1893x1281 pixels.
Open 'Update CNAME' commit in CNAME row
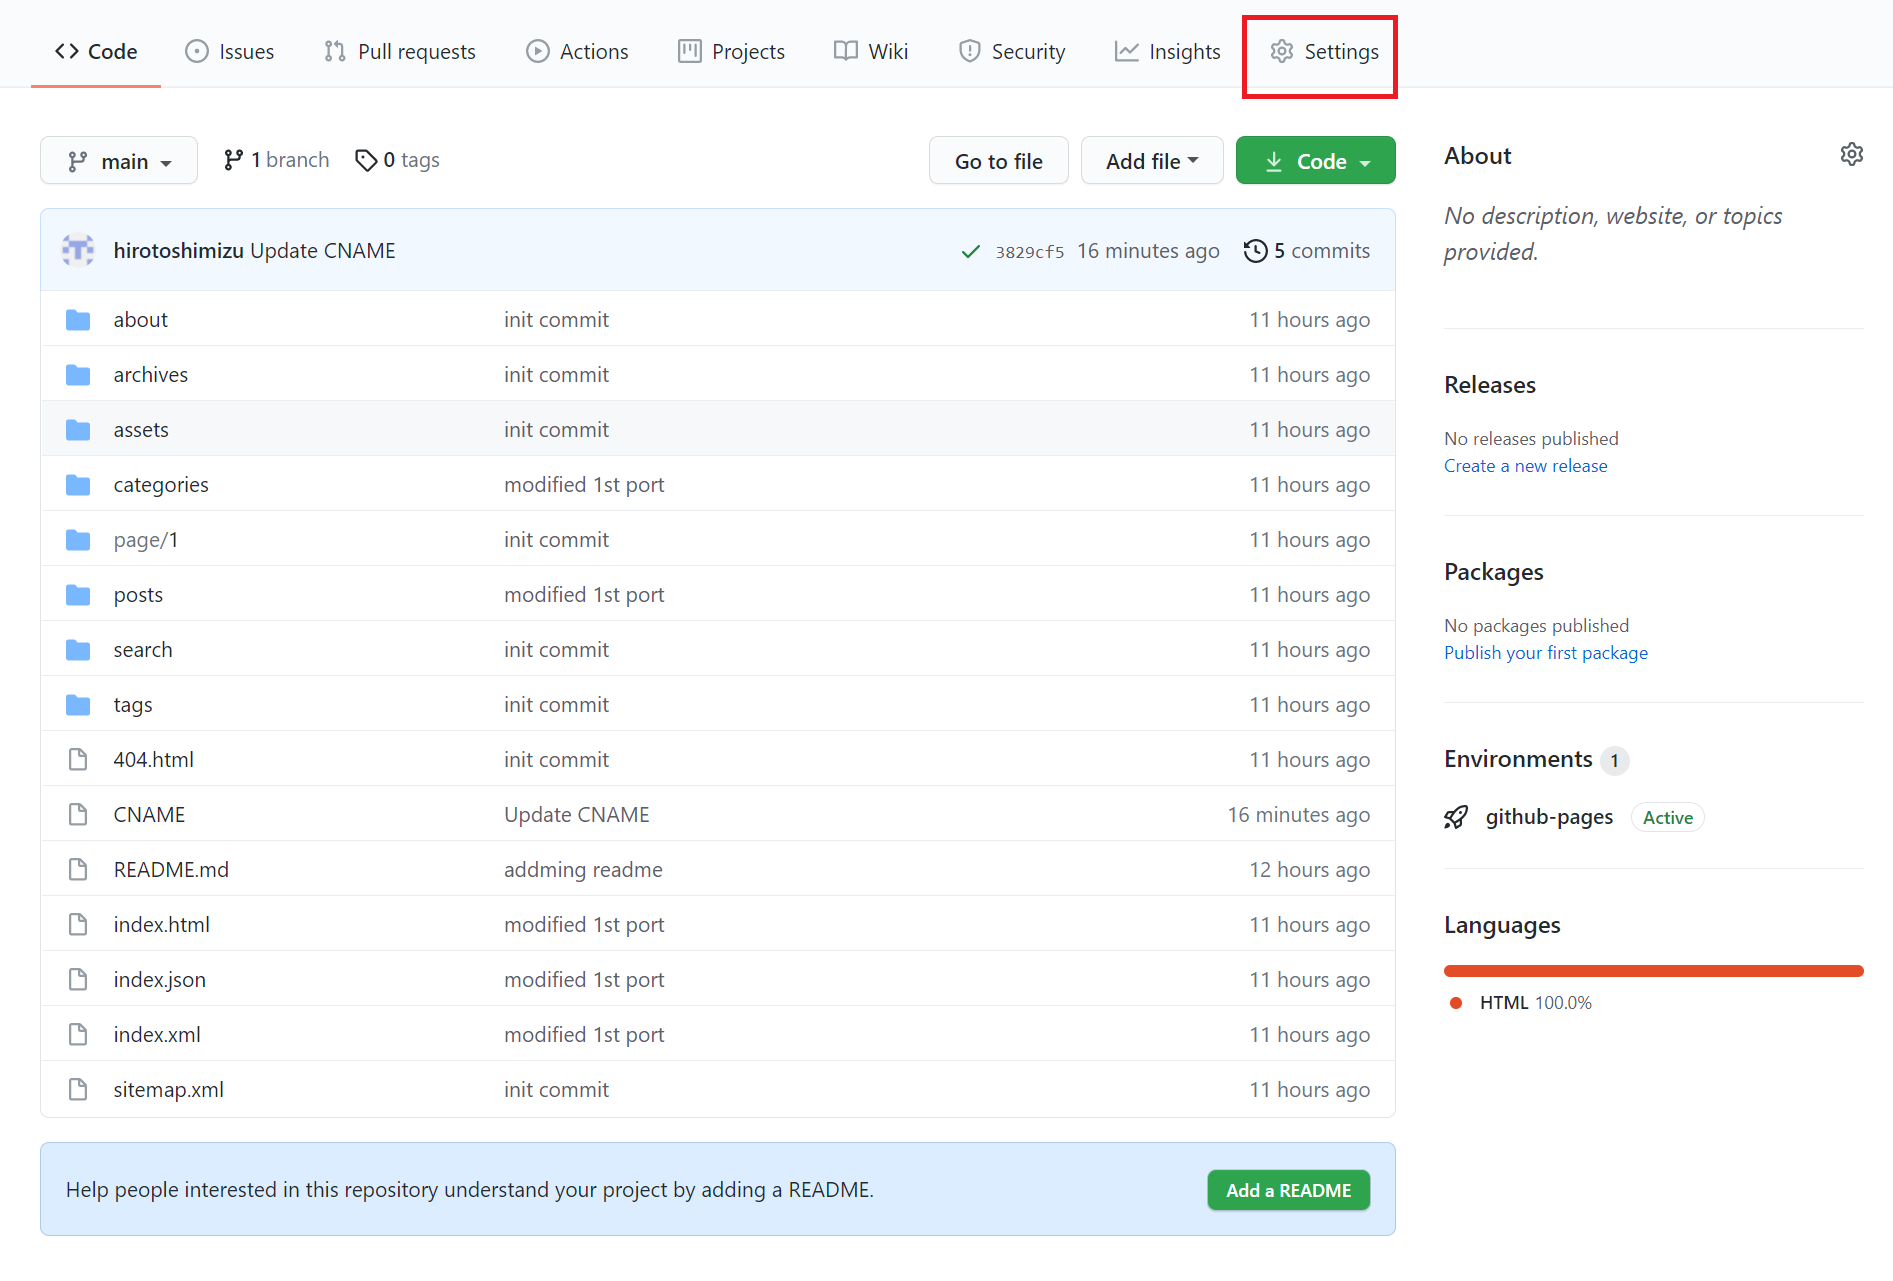pyautogui.click(x=577, y=814)
